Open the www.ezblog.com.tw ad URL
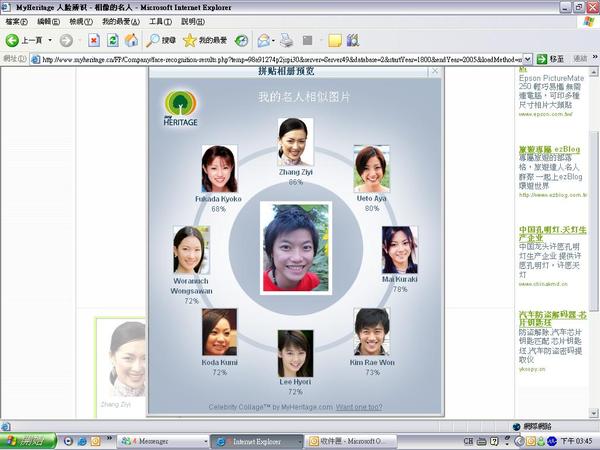Image resolution: width=600 pixels, height=450 pixels. pyautogui.click(x=553, y=195)
